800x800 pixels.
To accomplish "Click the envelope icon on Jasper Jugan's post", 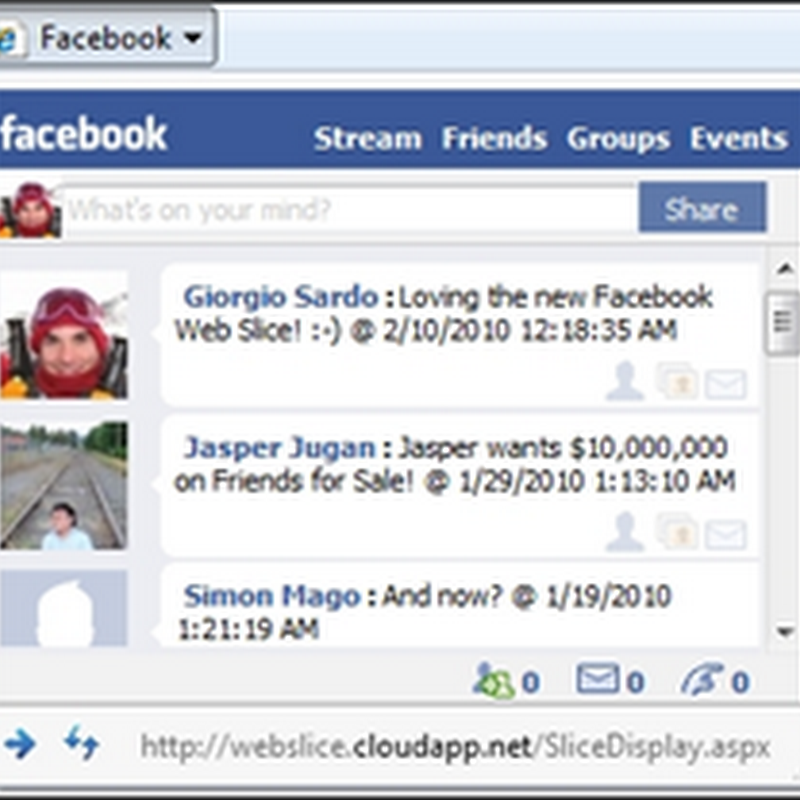I will pyautogui.click(x=726, y=535).
